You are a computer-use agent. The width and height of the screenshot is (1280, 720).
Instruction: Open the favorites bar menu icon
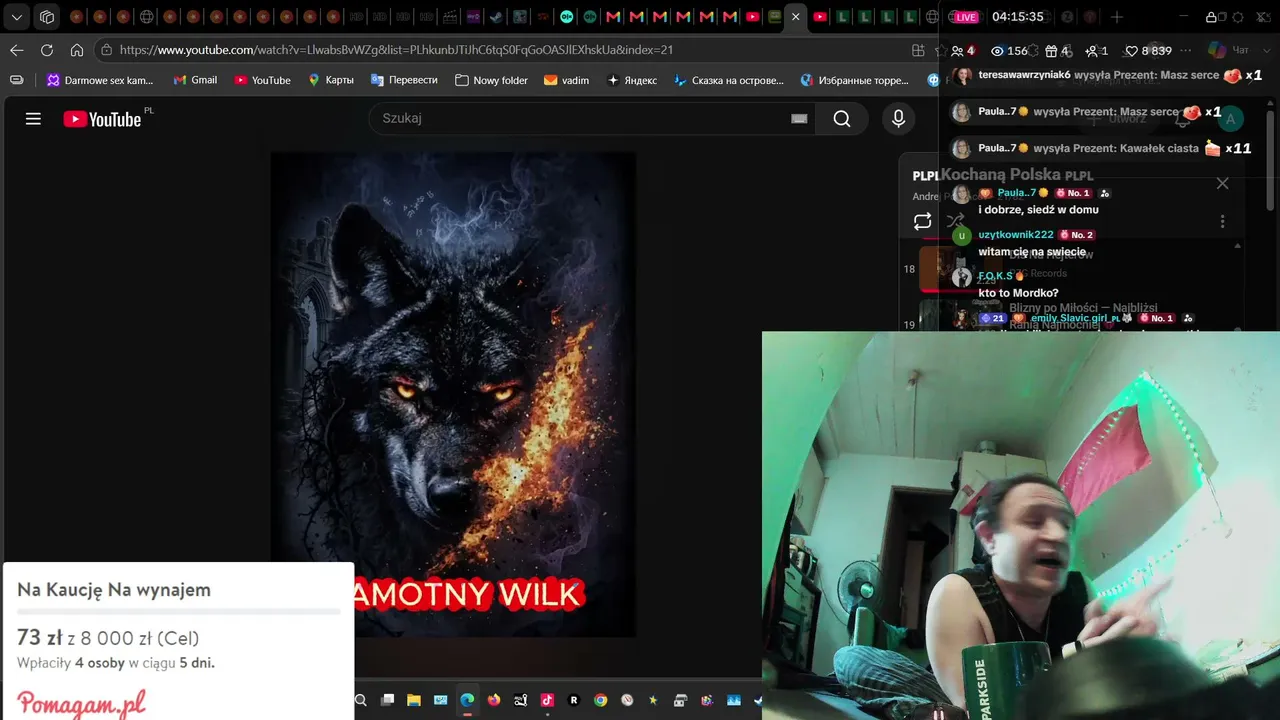click(17, 80)
